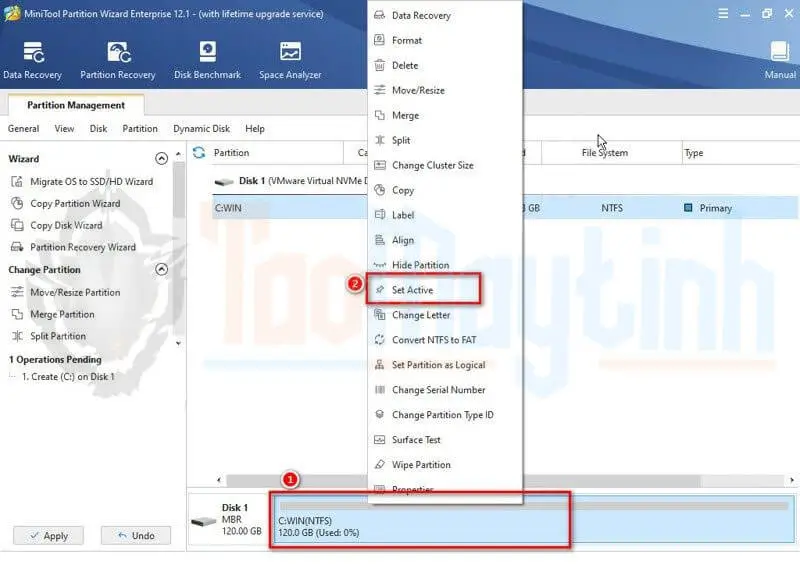The image size is (800, 568).
Task: Collapse the Wizard section chevron
Action: (162, 159)
